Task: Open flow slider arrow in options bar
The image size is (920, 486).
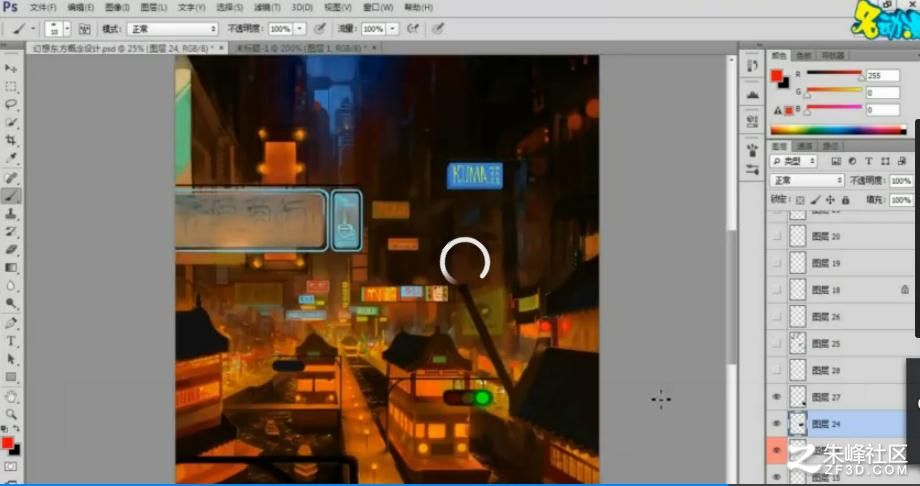Action: pyautogui.click(x=393, y=29)
